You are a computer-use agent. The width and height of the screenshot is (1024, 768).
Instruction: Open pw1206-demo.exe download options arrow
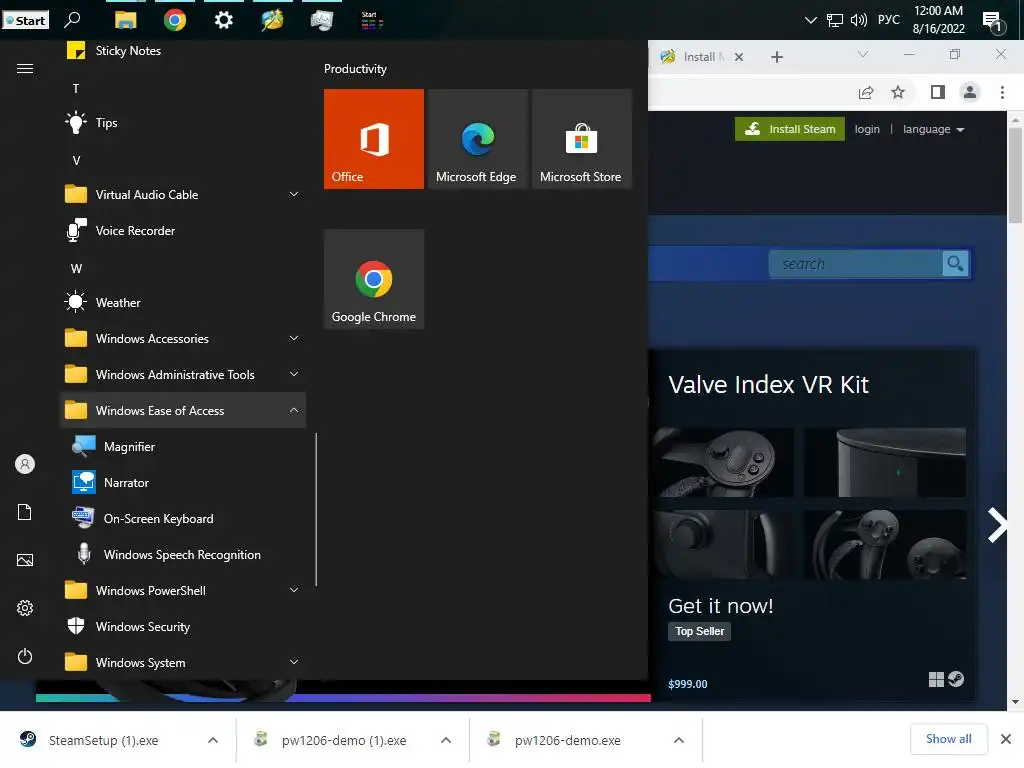[x=679, y=740]
